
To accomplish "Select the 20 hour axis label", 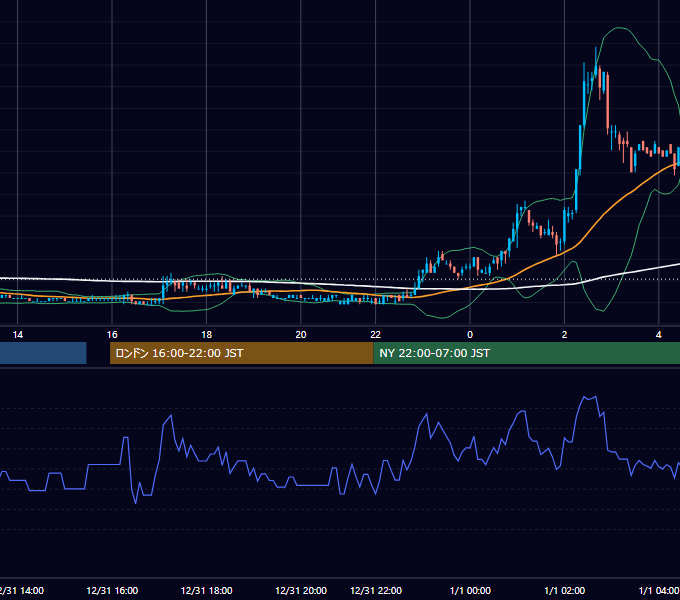I will (x=301, y=335).
